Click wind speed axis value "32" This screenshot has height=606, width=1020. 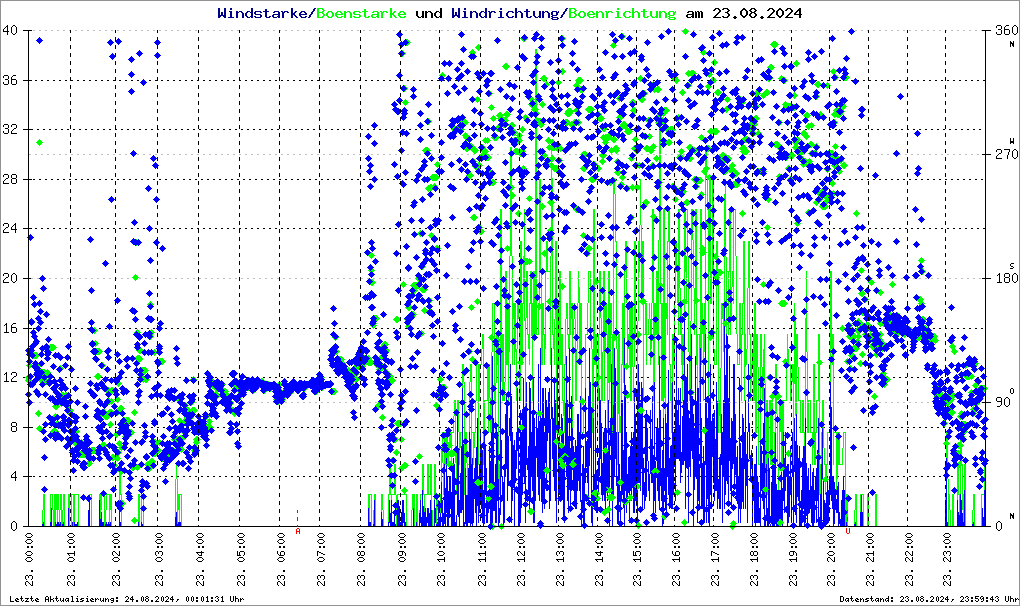(x=10, y=129)
